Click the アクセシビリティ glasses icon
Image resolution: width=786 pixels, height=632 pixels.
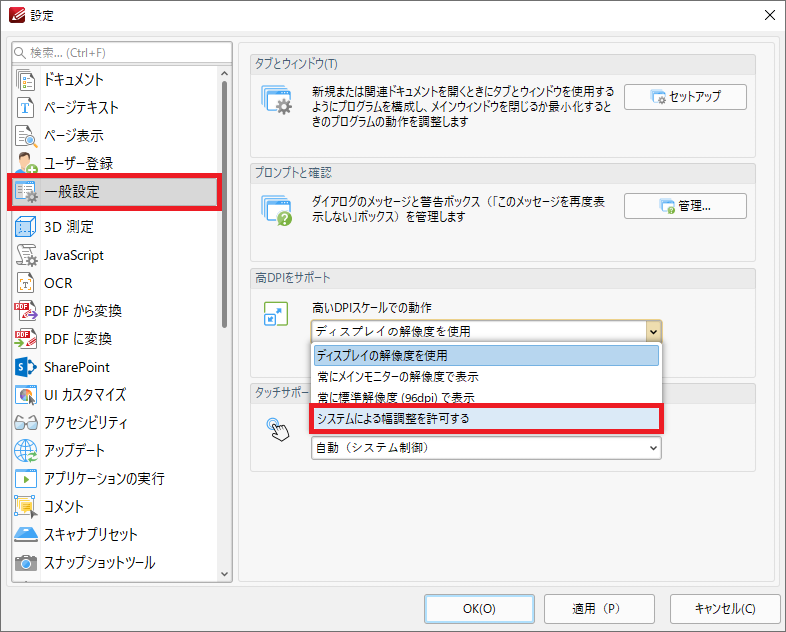click(x=26, y=423)
